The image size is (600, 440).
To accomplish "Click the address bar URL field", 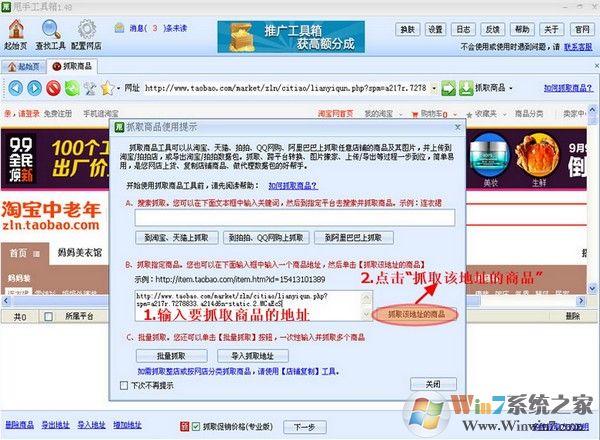I will pos(286,88).
